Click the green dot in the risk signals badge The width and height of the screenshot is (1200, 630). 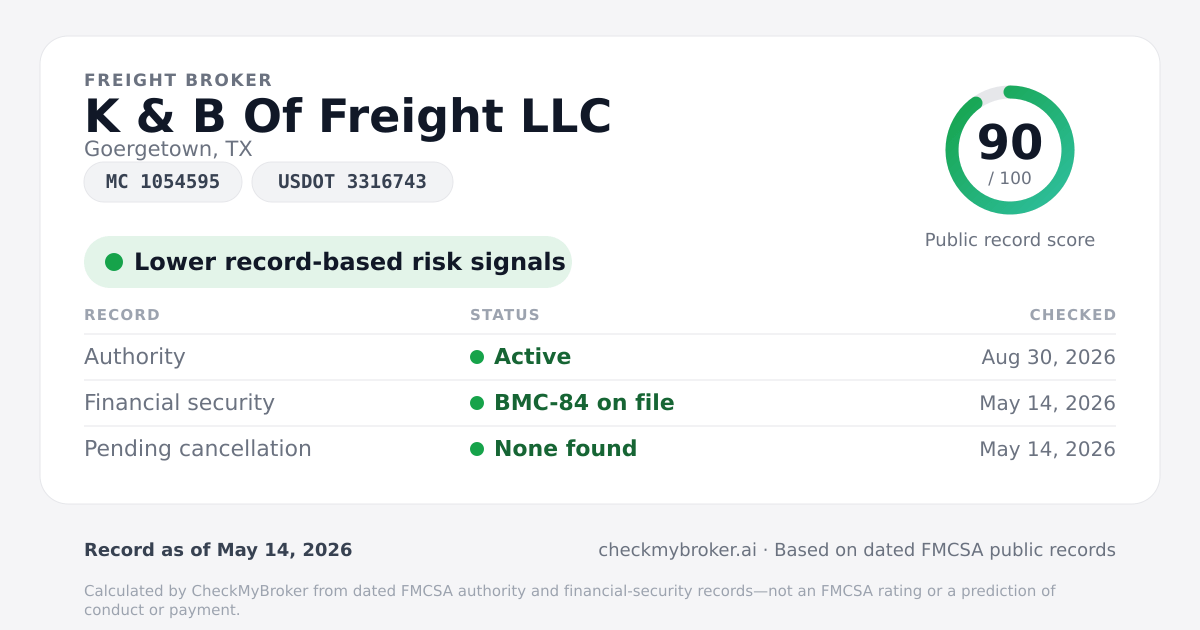tap(114, 262)
